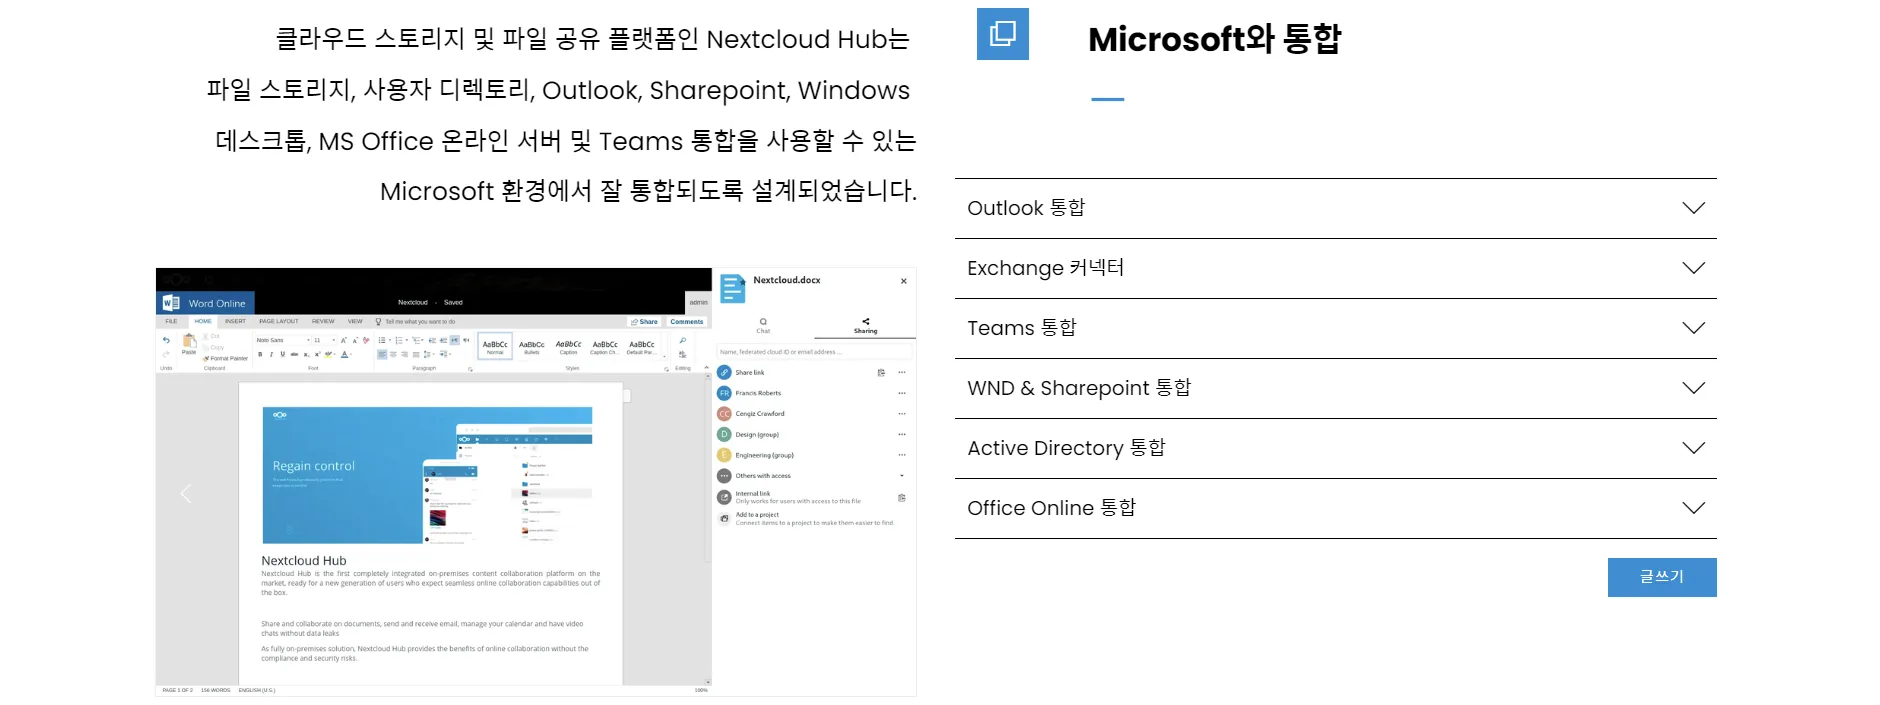1880x705 pixels.
Task: Open more options for Cengiz Crawford
Action: click(902, 414)
